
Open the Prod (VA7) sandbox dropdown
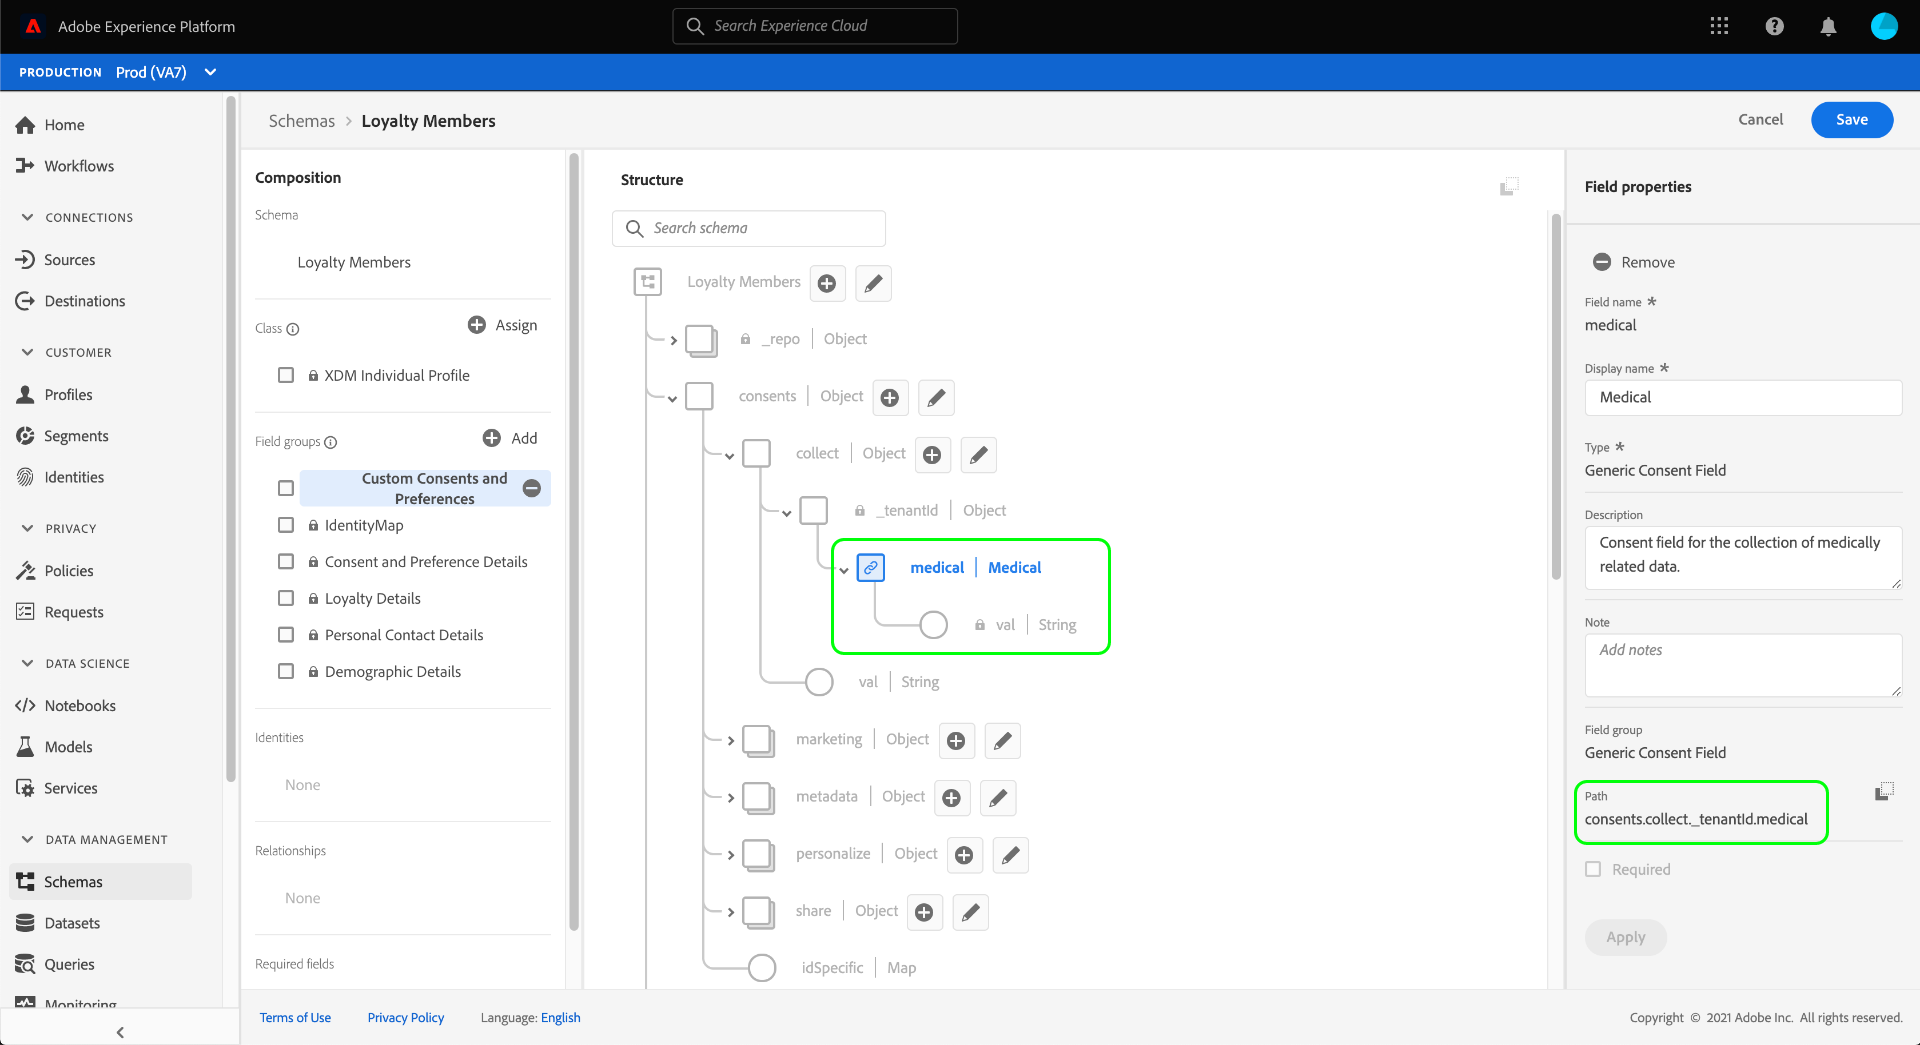point(166,72)
